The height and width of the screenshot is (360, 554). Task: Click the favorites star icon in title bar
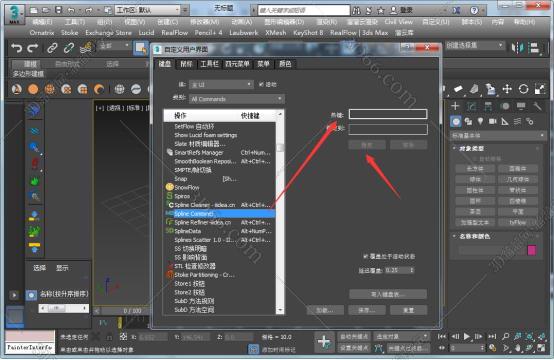pos(381,11)
